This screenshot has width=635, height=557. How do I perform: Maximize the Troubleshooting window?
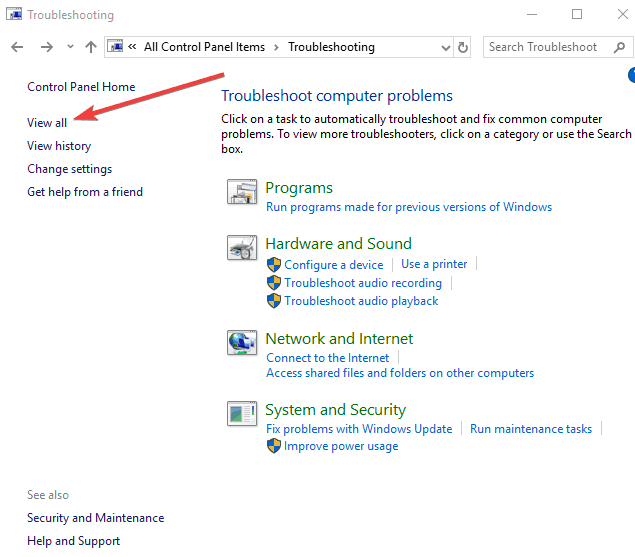coord(577,15)
